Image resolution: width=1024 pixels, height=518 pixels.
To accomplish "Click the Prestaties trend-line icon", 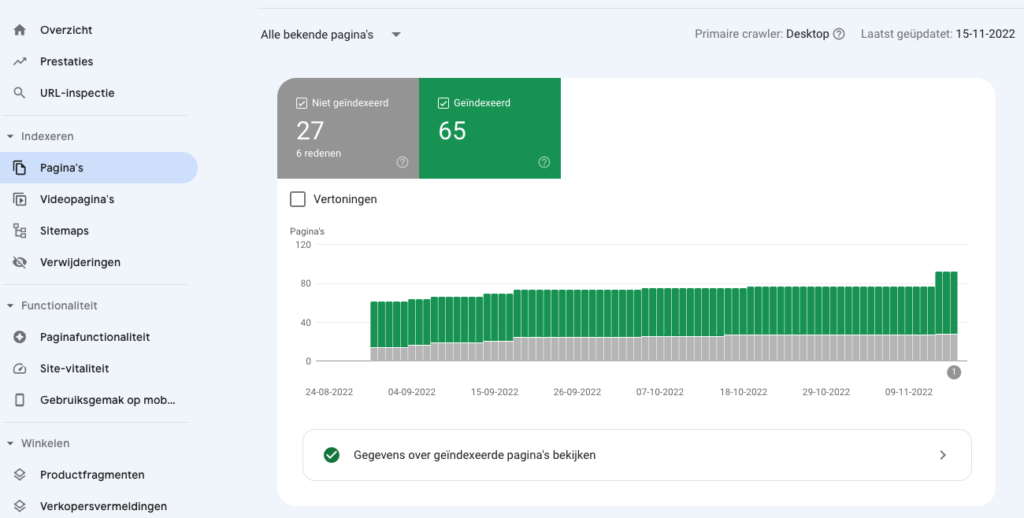I will click(19, 62).
